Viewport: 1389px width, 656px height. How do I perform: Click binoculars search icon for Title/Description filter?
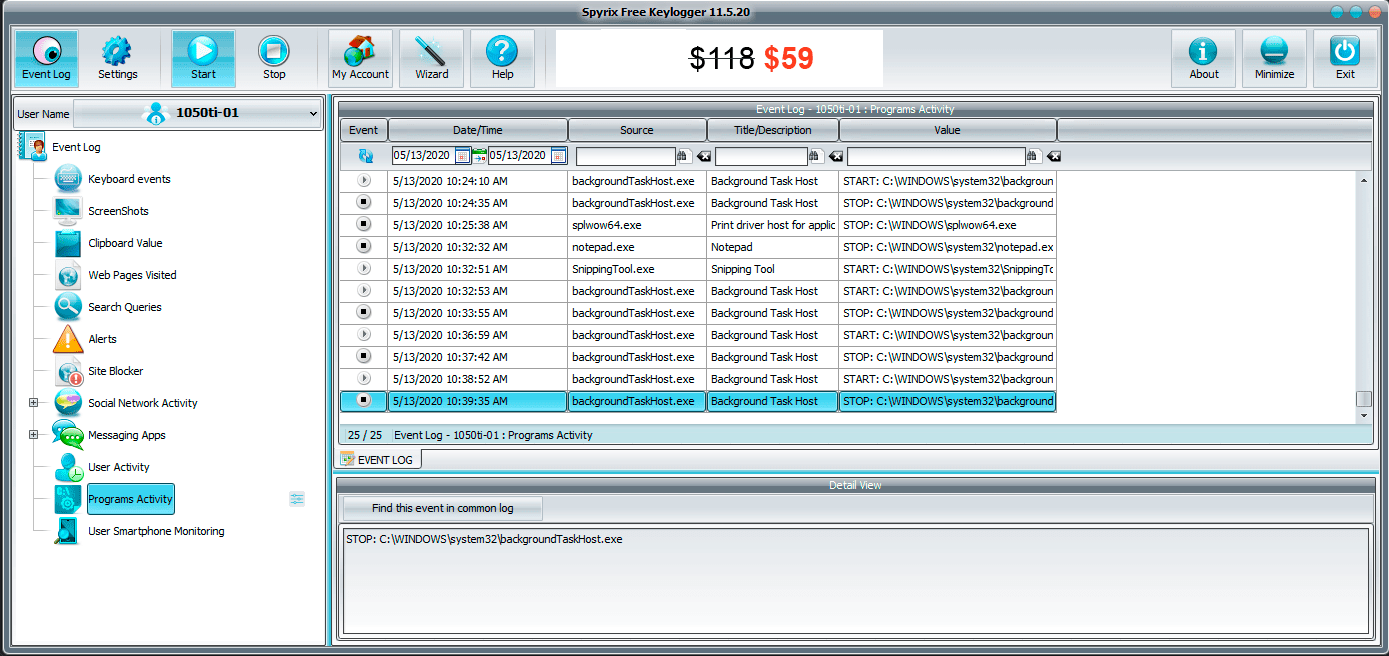816,156
